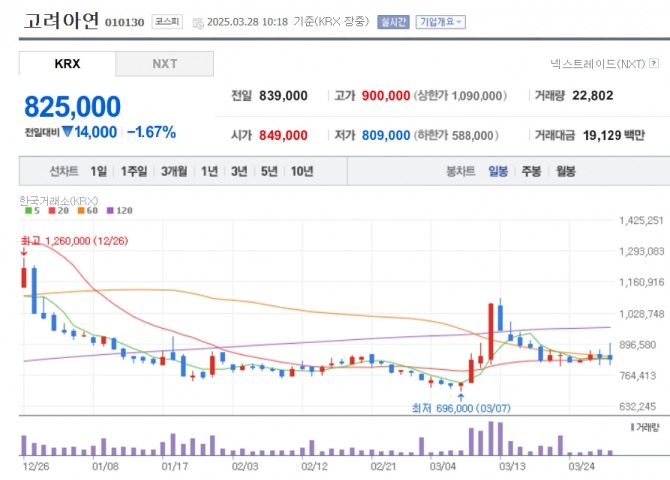
Task: Open the 넥스트레이드(NXT) help icon
Action: pos(654,64)
